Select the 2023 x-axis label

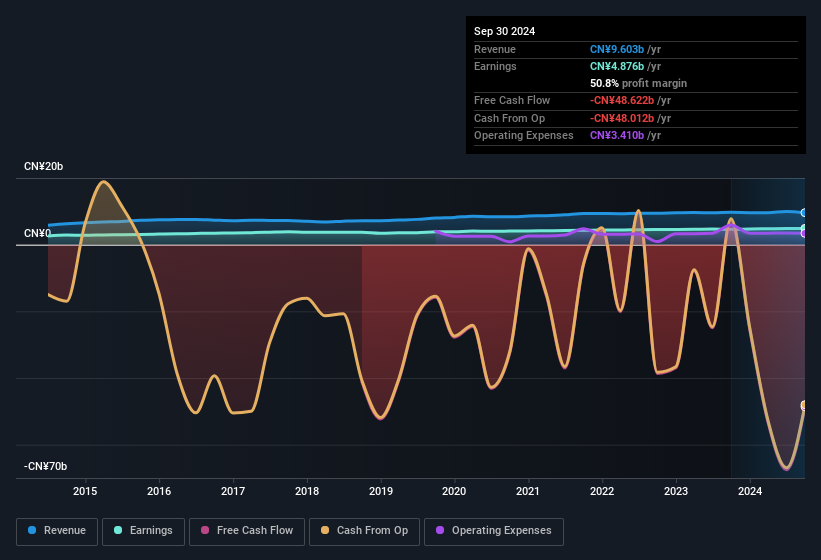(676, 491)
